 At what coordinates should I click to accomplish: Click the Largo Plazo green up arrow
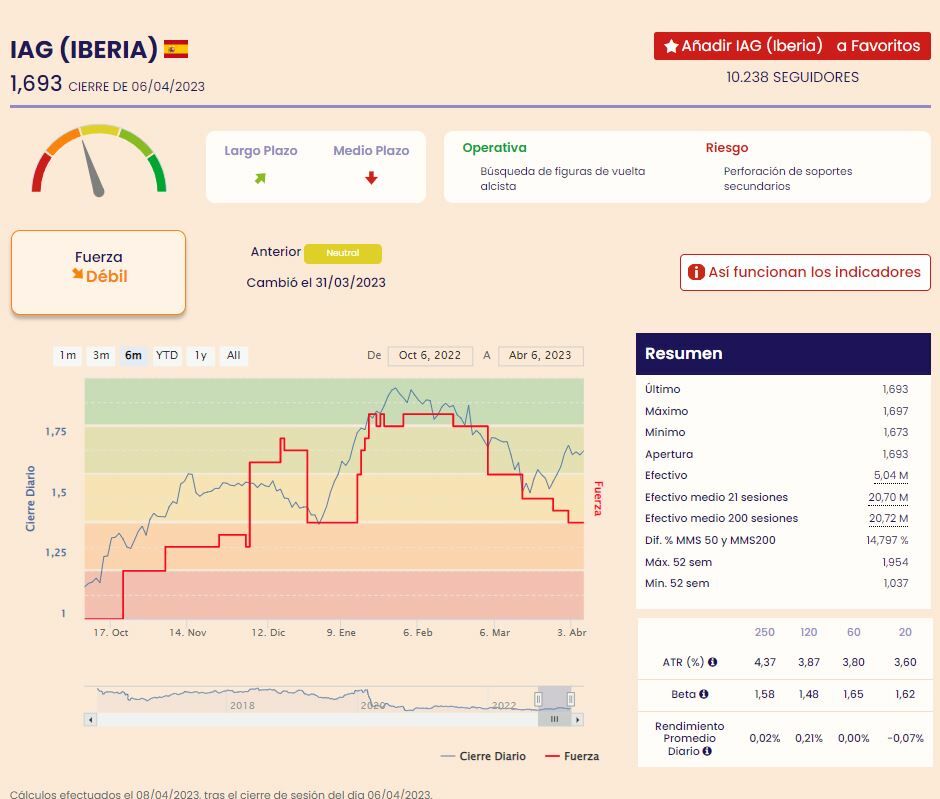tap(260, 178)
